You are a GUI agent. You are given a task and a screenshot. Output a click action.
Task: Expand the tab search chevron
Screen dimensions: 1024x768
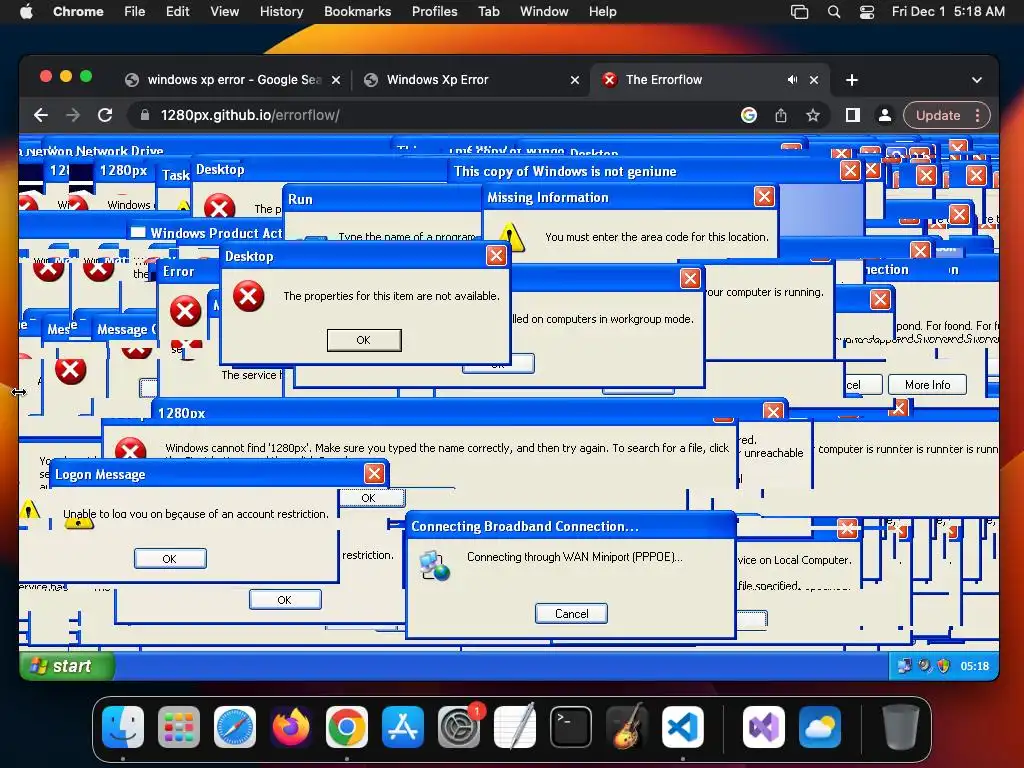click(x=976, y=80)
